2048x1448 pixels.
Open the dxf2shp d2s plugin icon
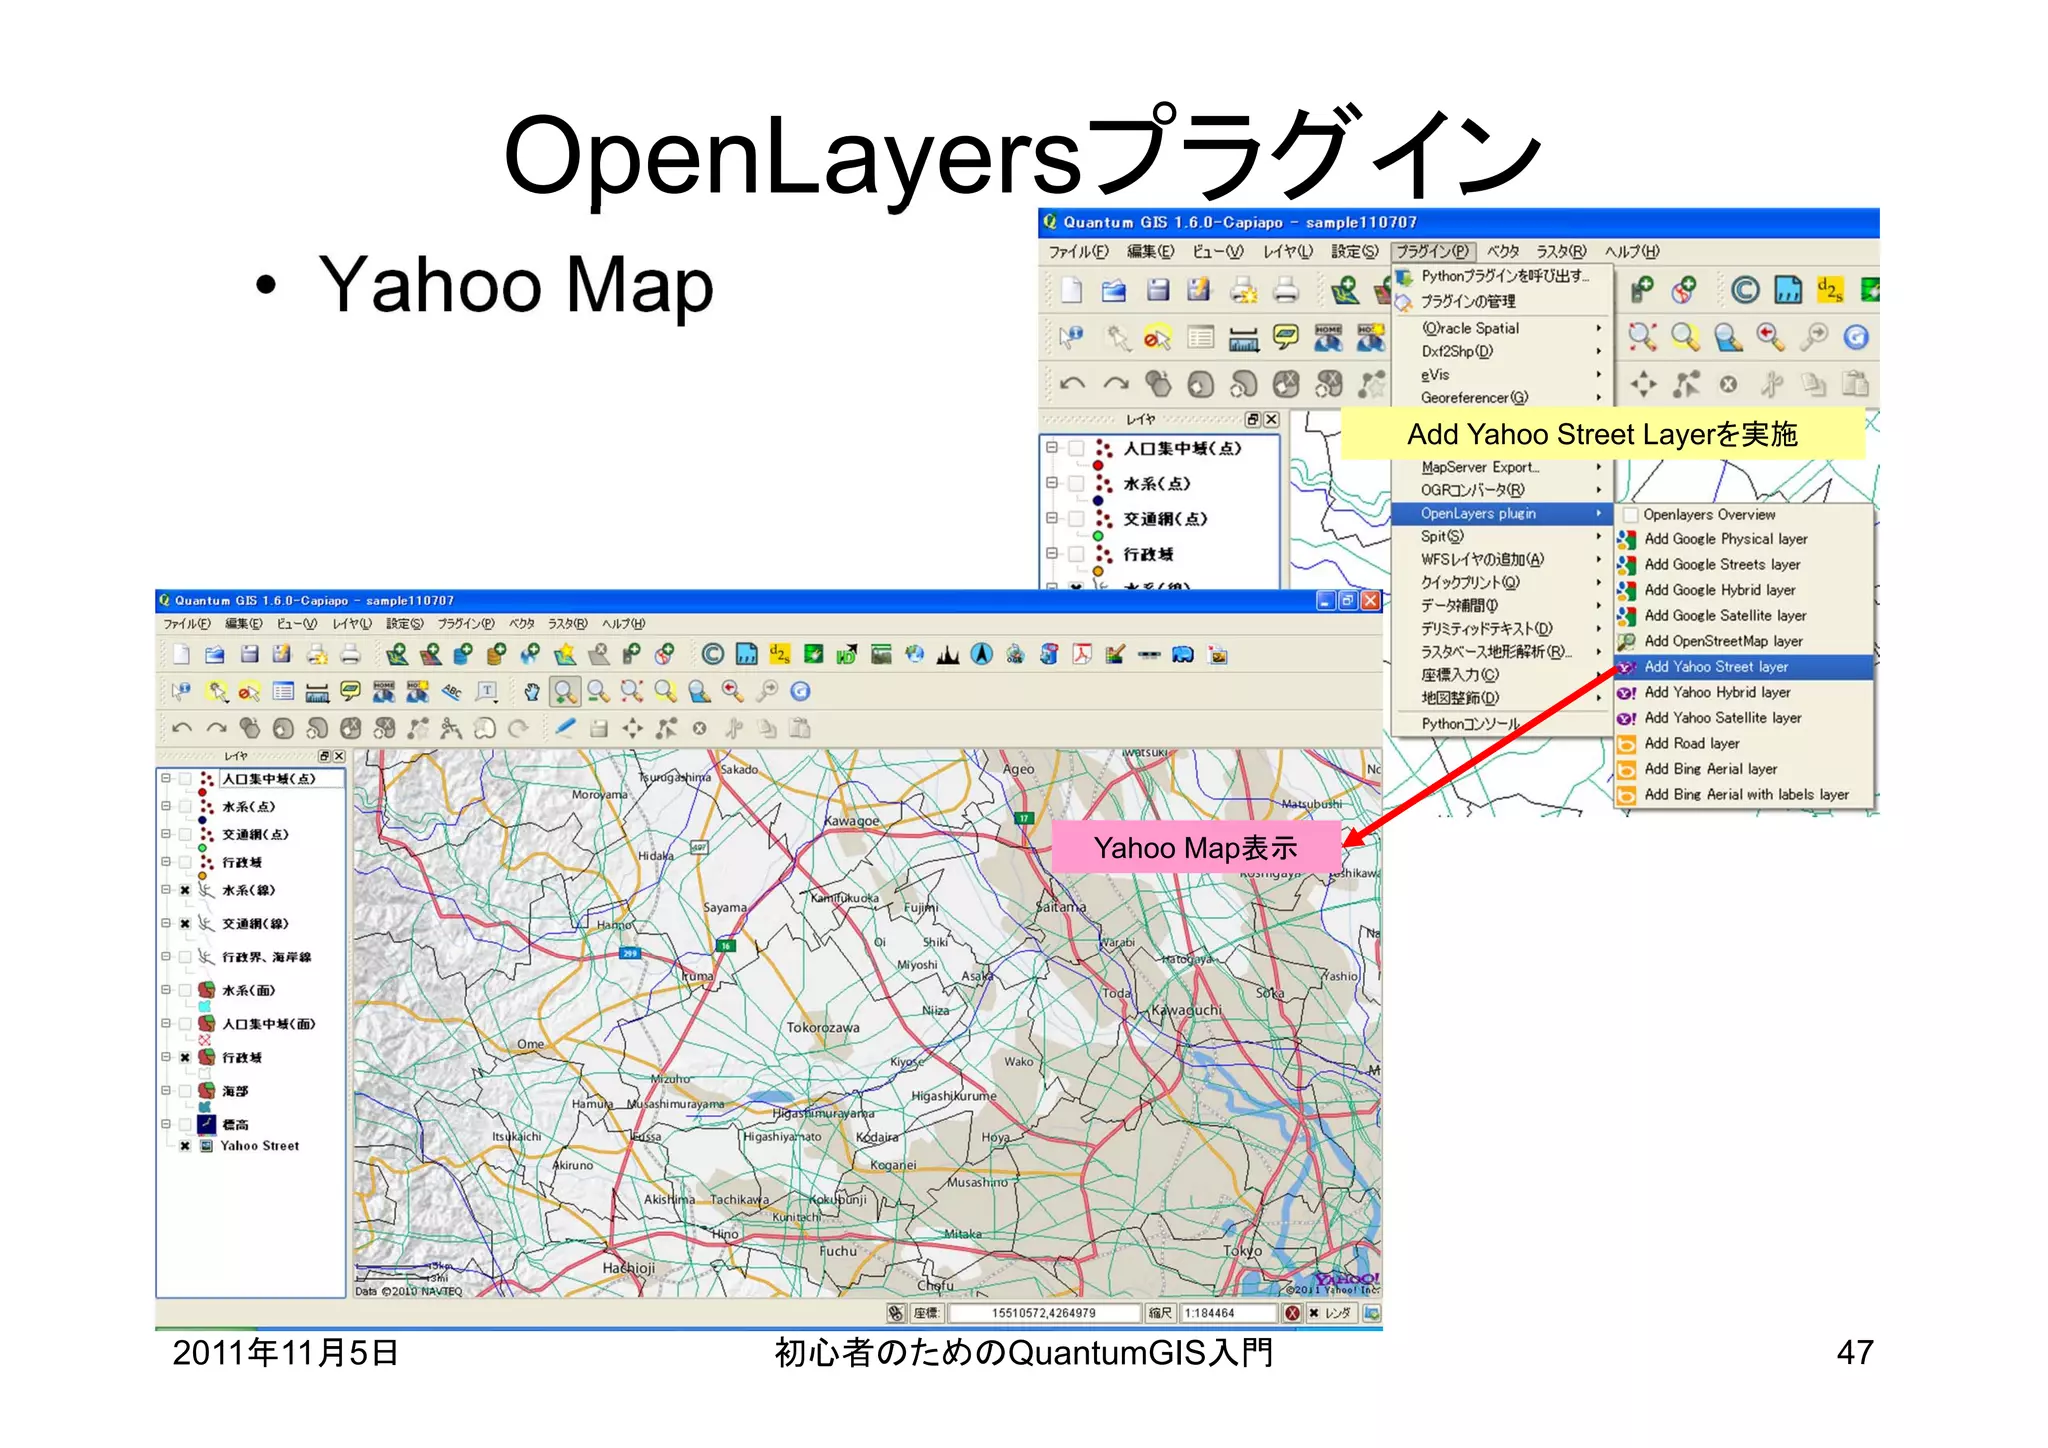780,655
